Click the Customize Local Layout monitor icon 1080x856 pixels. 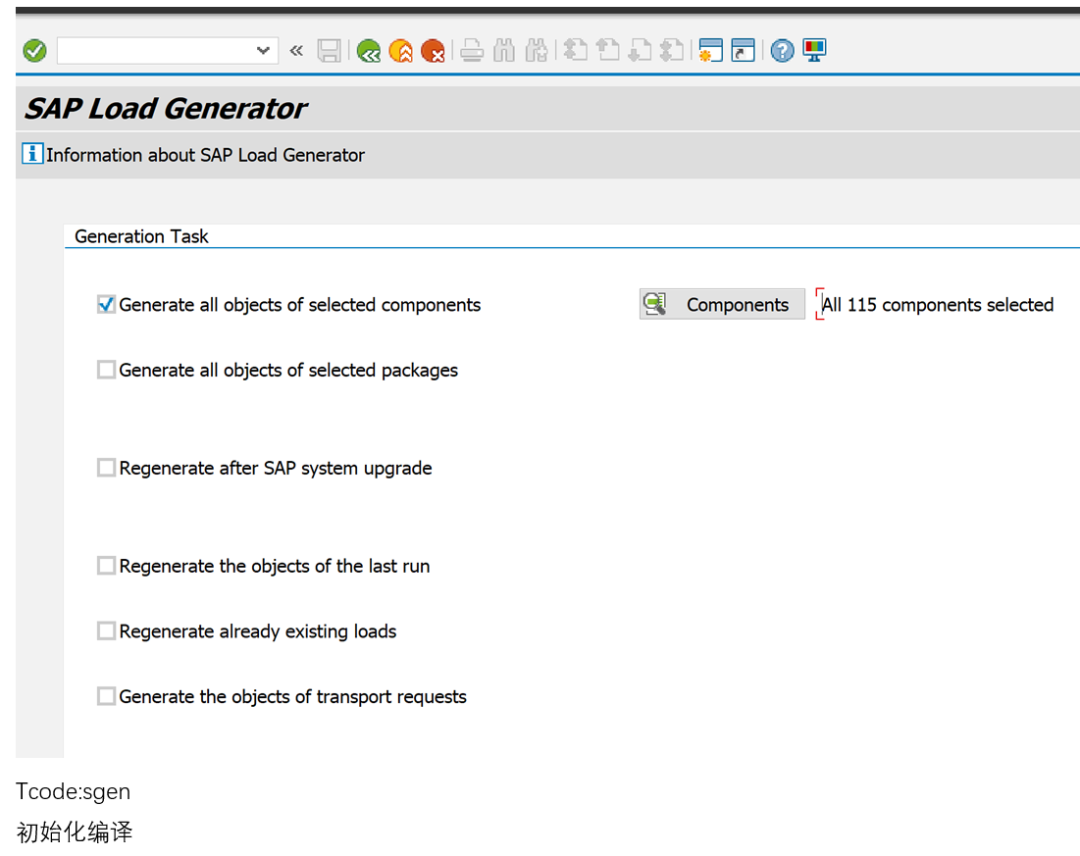click(814, 50)
